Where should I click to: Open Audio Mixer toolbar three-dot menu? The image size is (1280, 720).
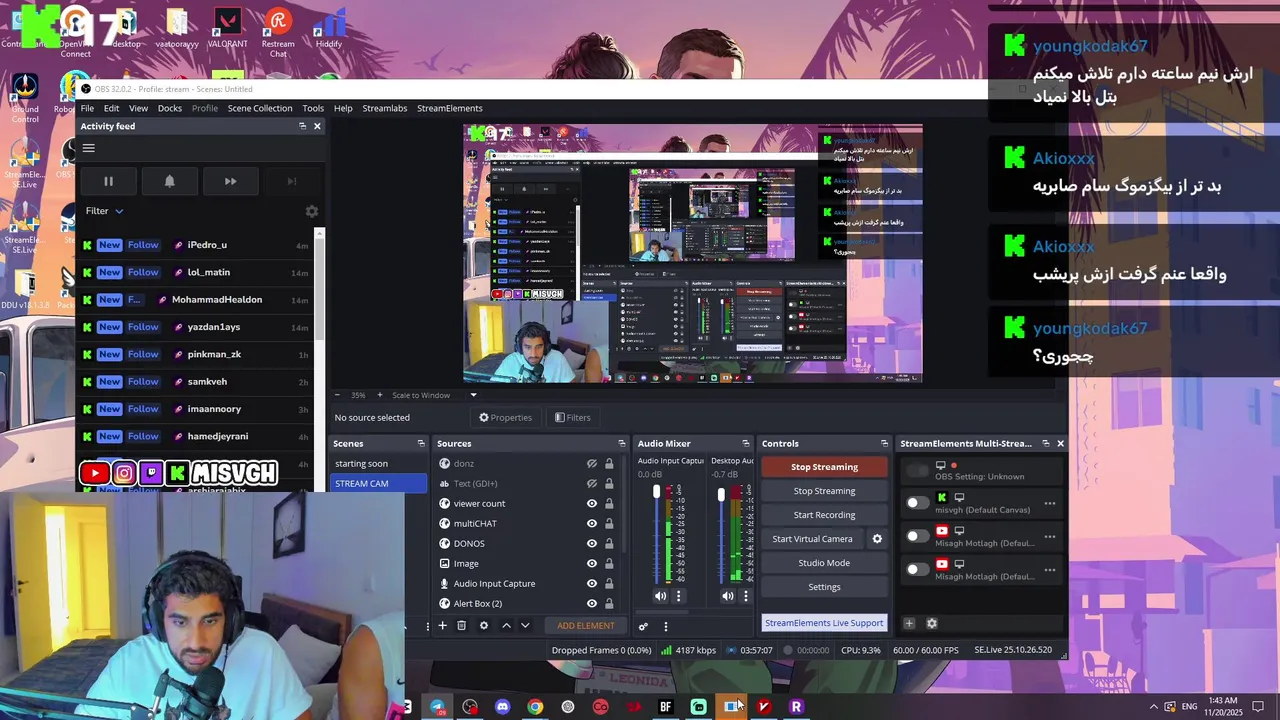pos(666,627)
